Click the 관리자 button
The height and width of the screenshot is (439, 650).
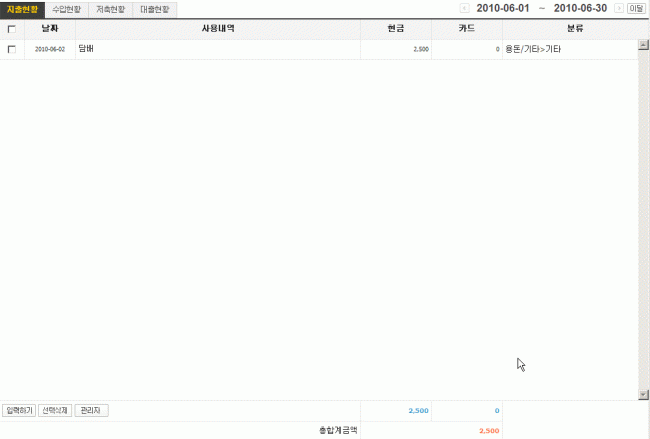(x=91, y=410)
